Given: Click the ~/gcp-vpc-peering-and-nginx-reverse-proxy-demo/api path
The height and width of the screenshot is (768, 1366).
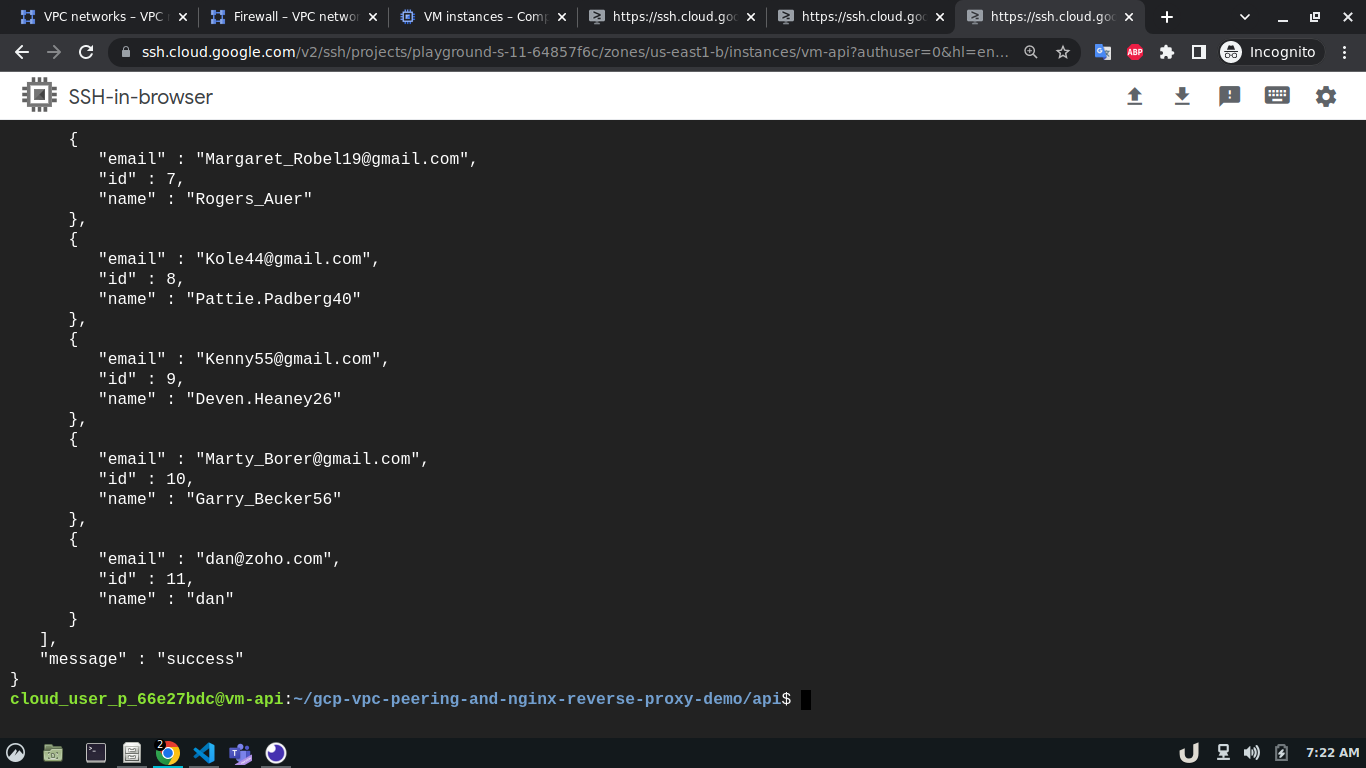Looking at the screenshot, I should tap(537, 699).
